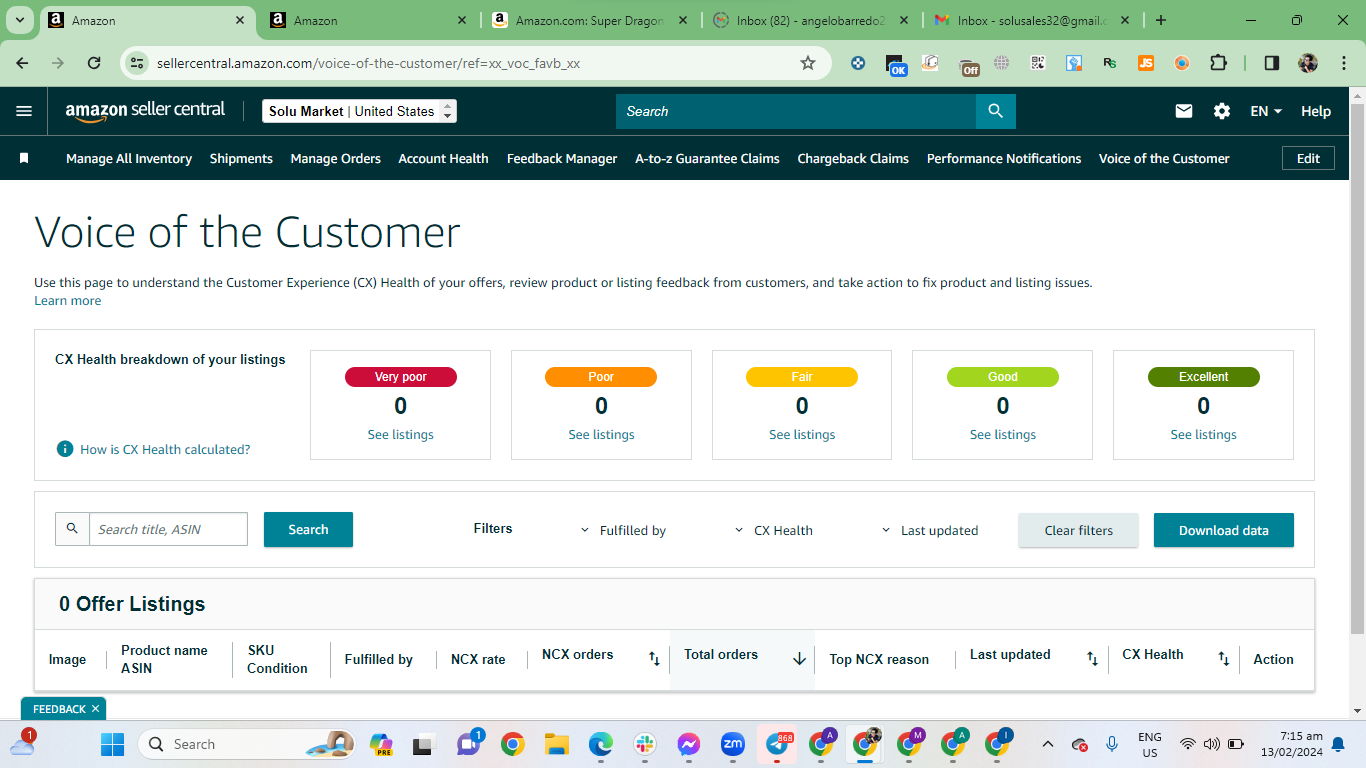Expand the Fulfilled by filter dropdown
Image resolution: width=1366 pixels, height=768 pixels.
click(623, 531)
